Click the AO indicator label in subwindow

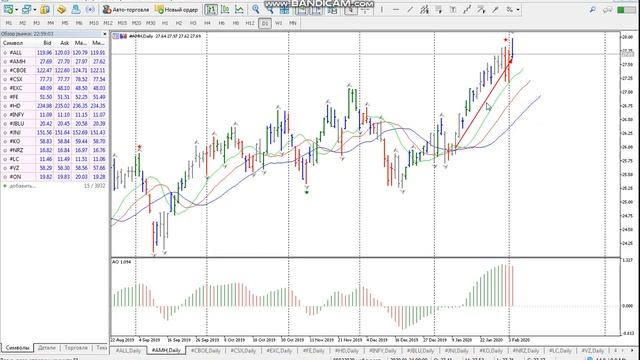pyautogui.click(x=122, y=262)
